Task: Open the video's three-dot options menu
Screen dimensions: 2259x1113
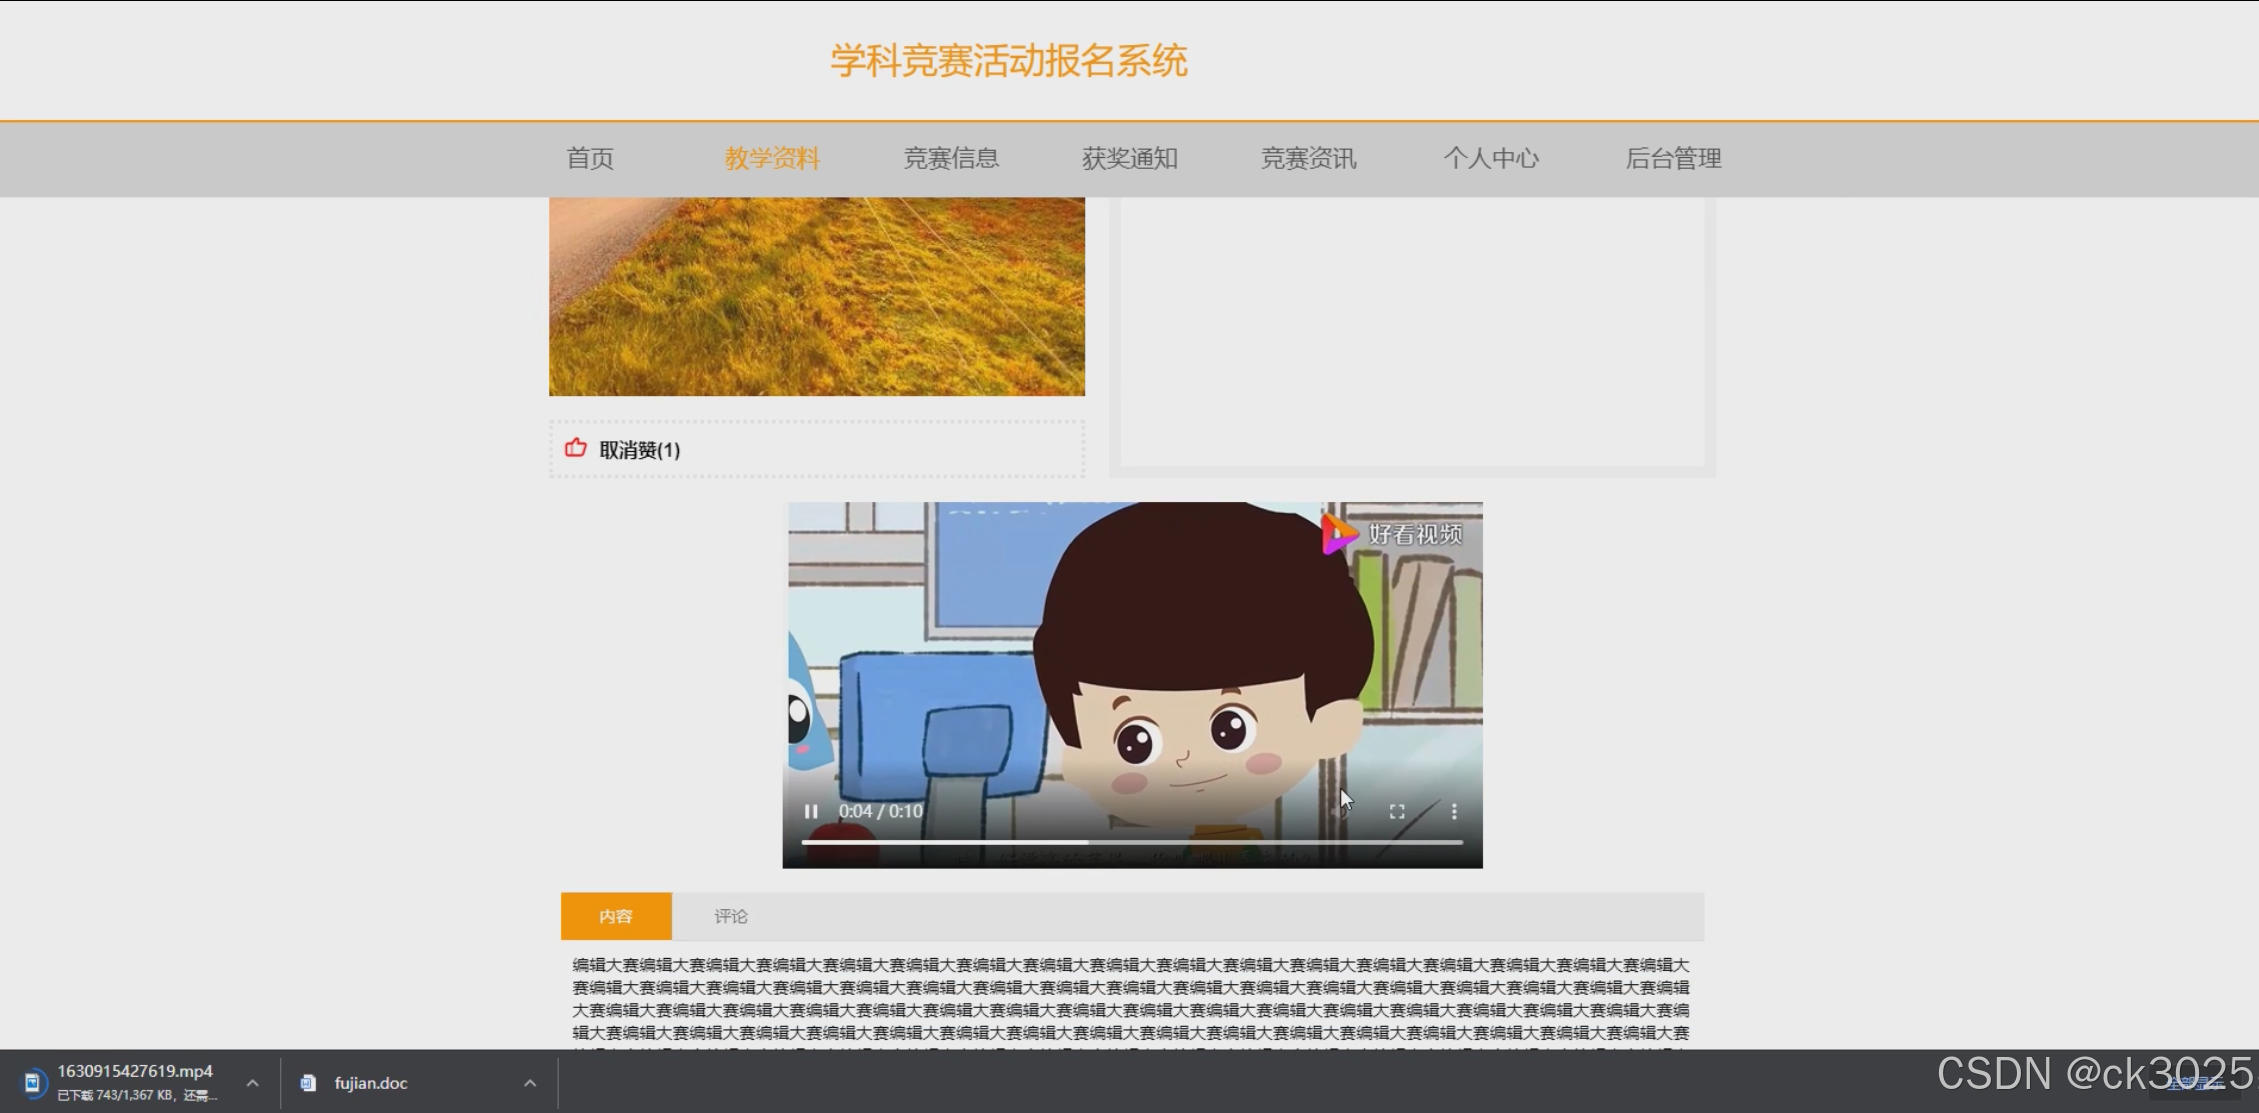Action: 1454,811
